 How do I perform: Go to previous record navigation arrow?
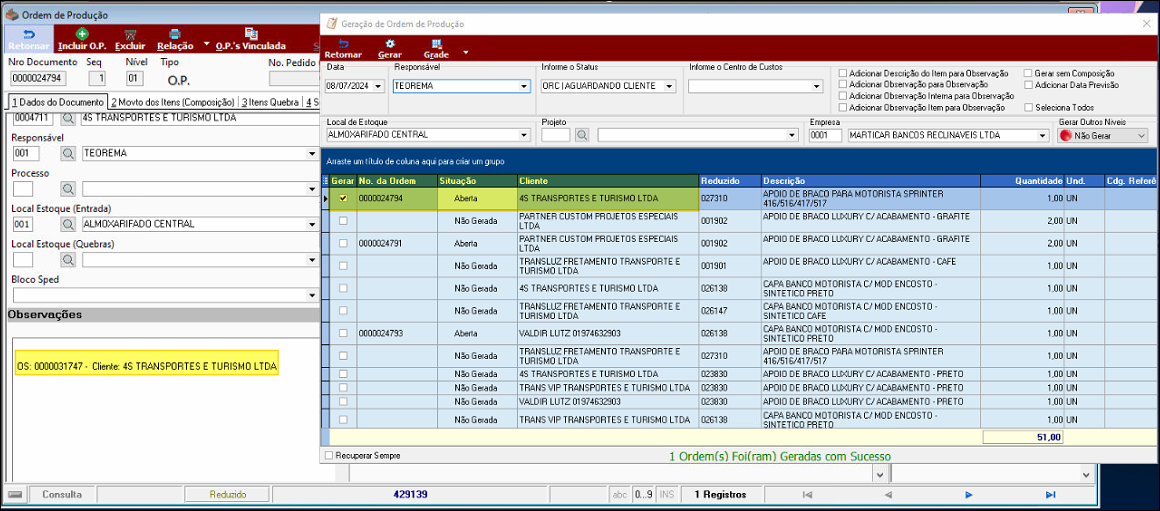pyautogui.click(x=888, y=495)
